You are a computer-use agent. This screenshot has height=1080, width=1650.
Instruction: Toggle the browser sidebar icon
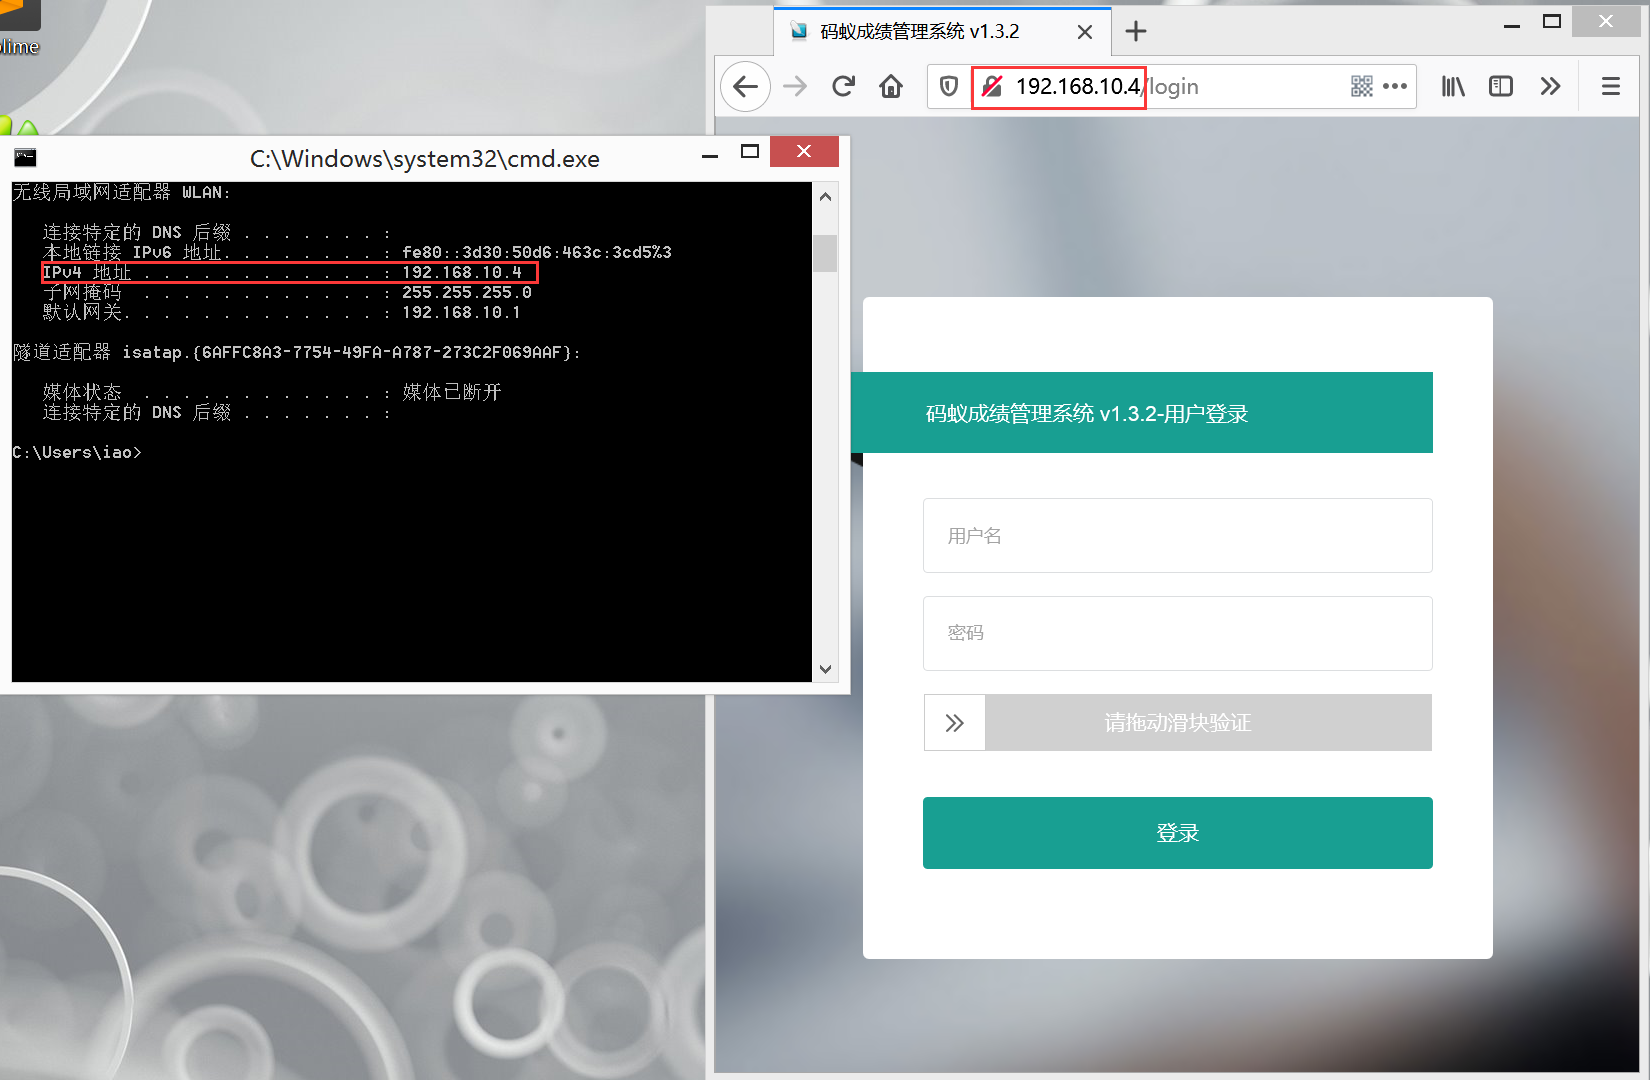(x=1501, y=87)
